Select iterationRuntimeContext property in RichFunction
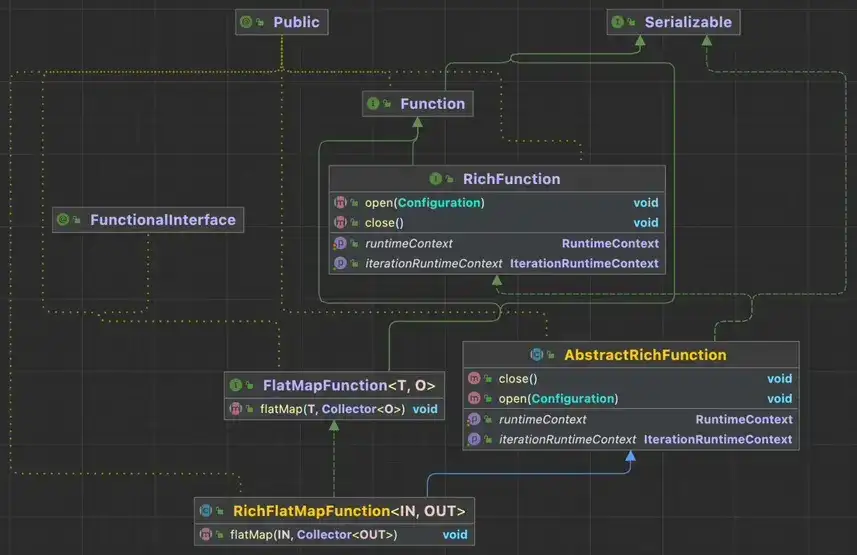Viewport: 857px width, 555px height. coord(433,264)
